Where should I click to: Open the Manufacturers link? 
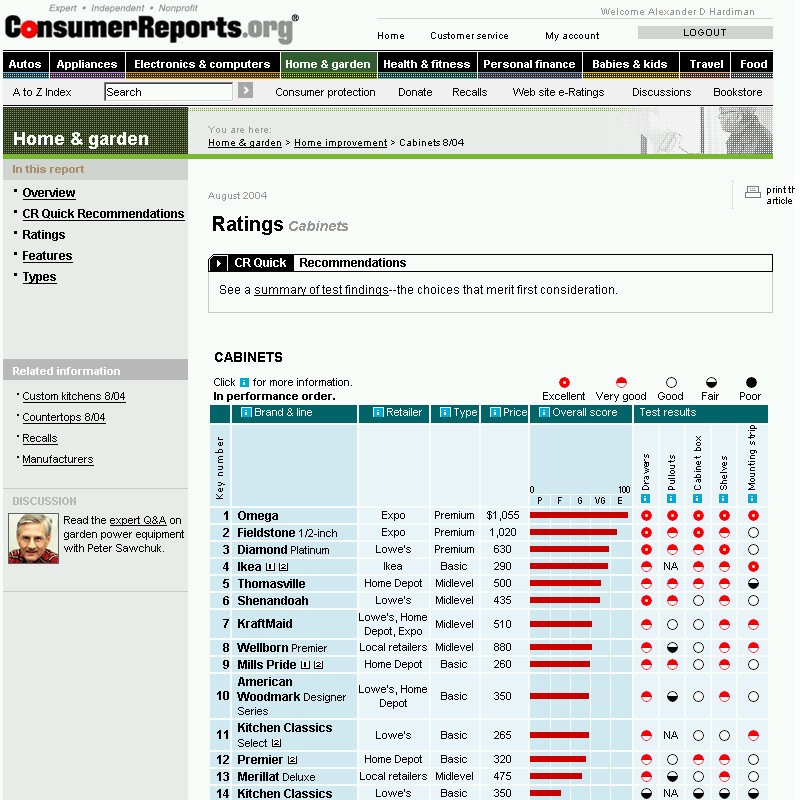(x=58, y=459)
